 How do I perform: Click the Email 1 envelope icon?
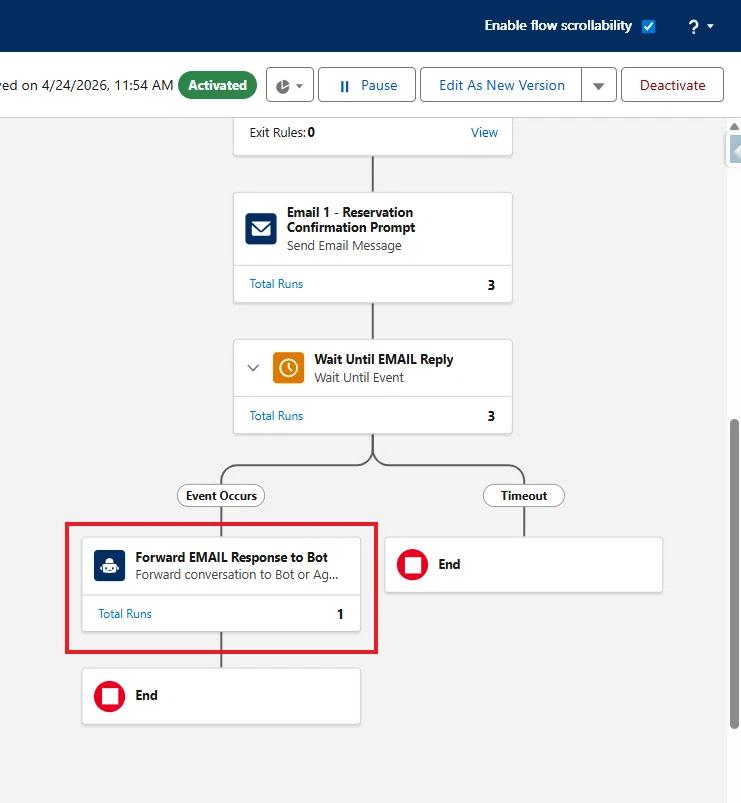pyautogui.click(x=261, y=228)
